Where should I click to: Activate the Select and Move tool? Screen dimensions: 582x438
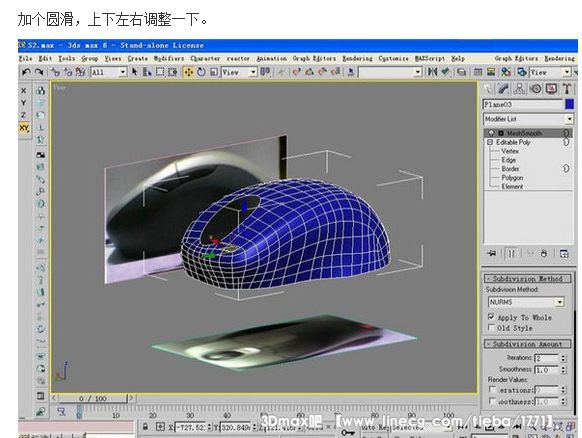(189, 72)
